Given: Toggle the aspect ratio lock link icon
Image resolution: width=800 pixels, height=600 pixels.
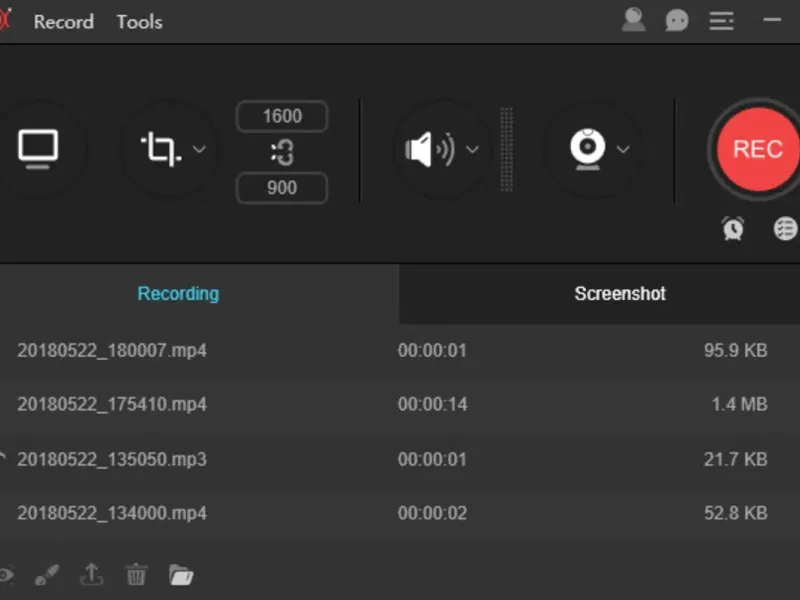Looking at the screenshot, I should point(282,153).
